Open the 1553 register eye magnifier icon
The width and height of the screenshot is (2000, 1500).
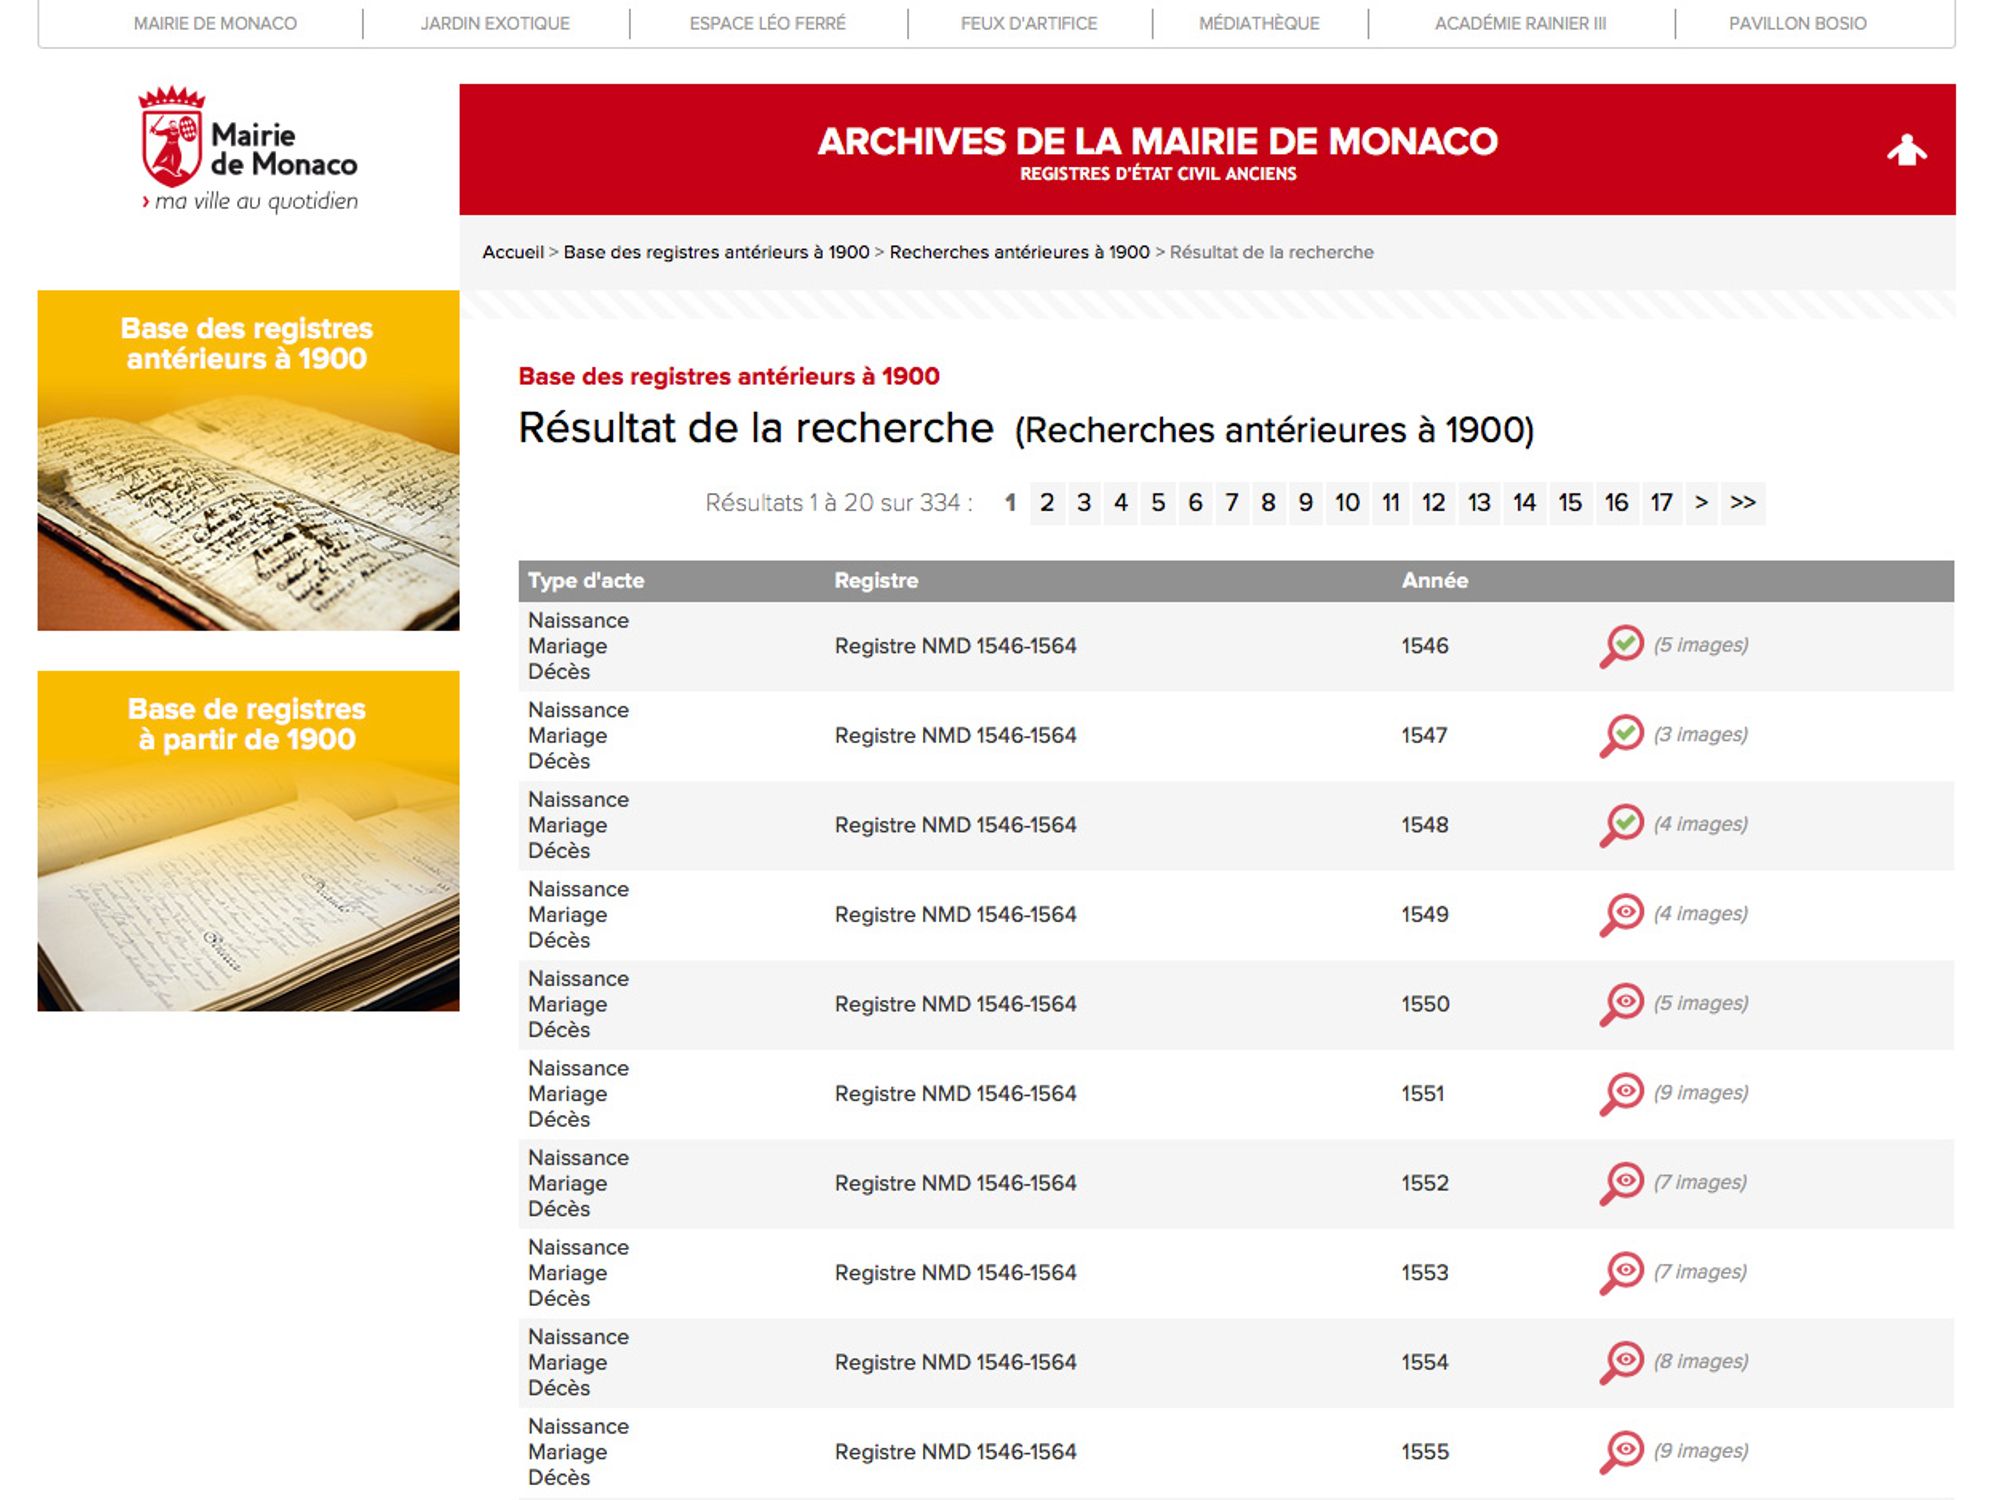pos(1622,1272)
